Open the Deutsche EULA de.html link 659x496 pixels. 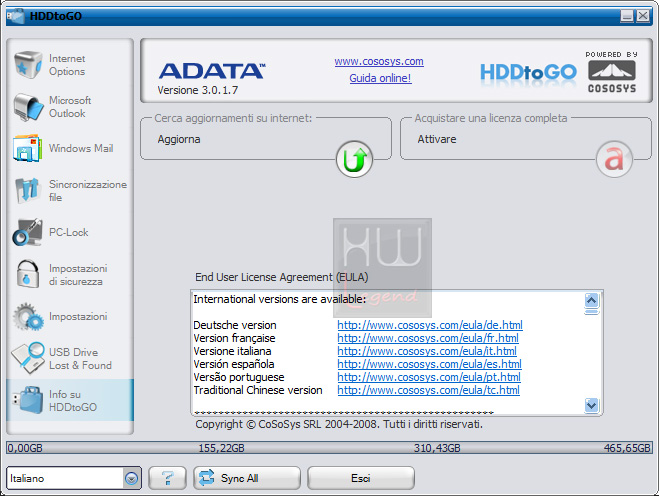430,325
